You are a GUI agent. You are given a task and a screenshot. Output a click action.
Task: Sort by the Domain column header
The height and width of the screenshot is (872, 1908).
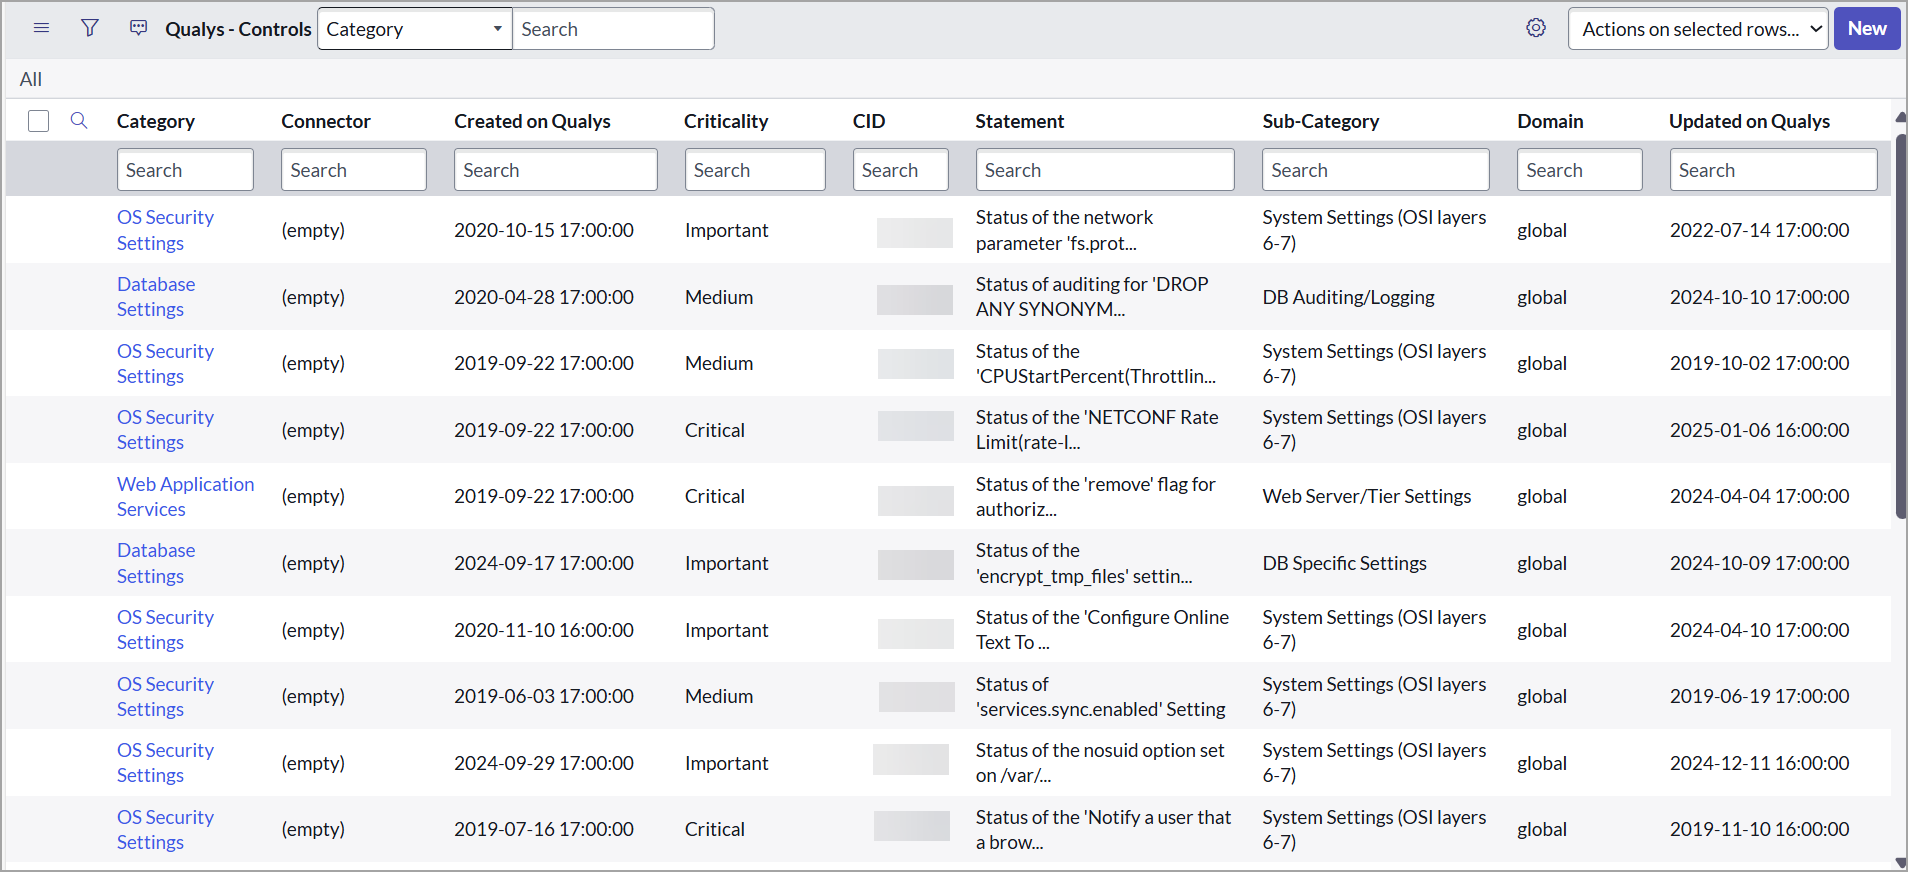(x=1550, y=121)
